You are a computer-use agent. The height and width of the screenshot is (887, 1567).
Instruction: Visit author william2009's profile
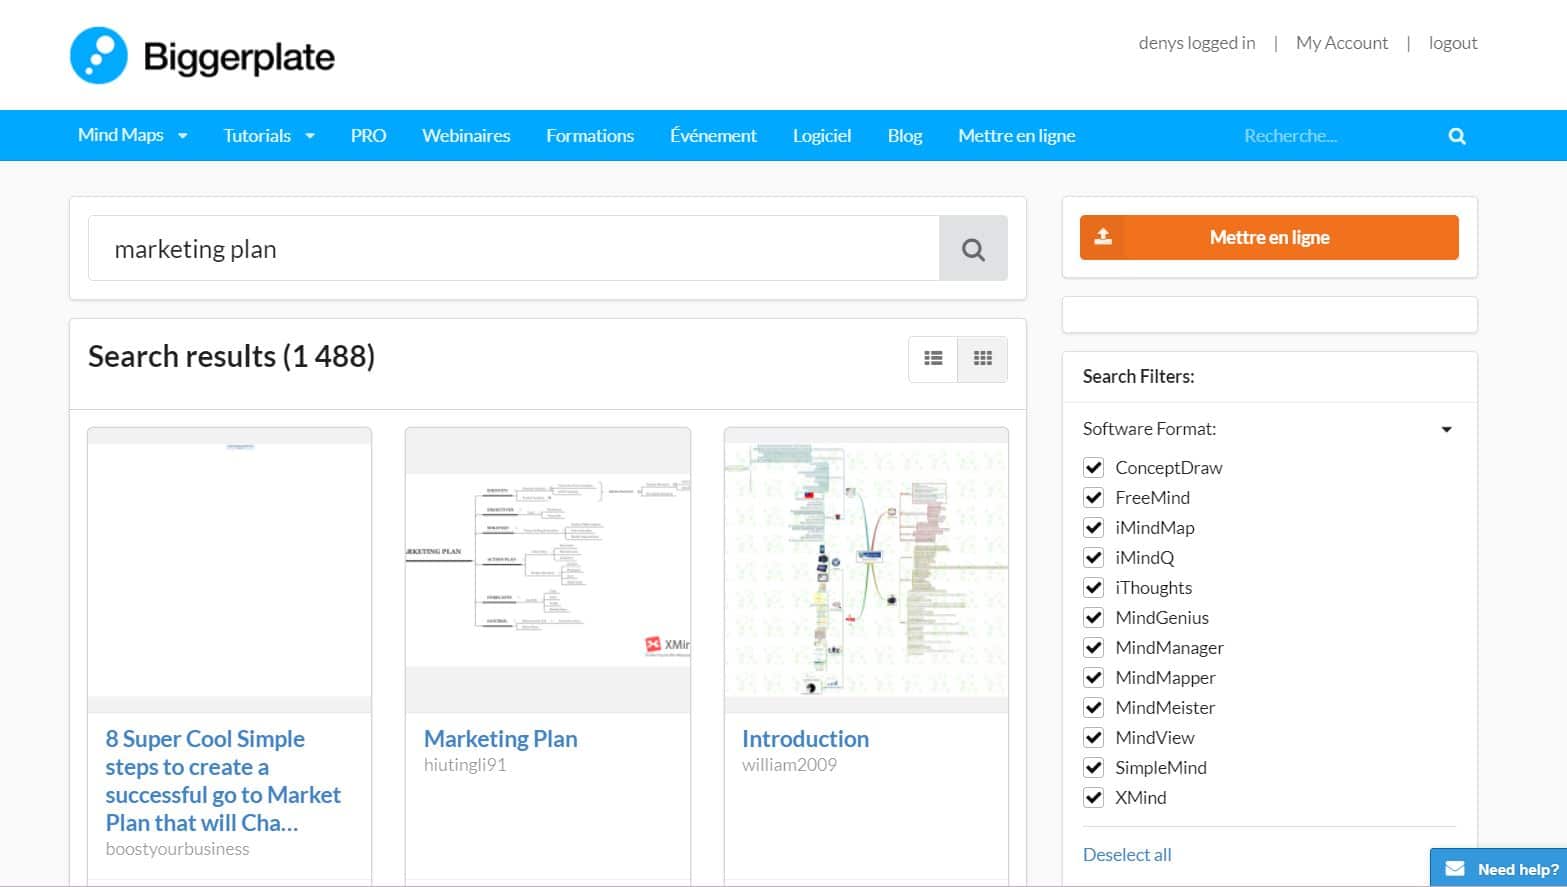[x=789, y=765]
